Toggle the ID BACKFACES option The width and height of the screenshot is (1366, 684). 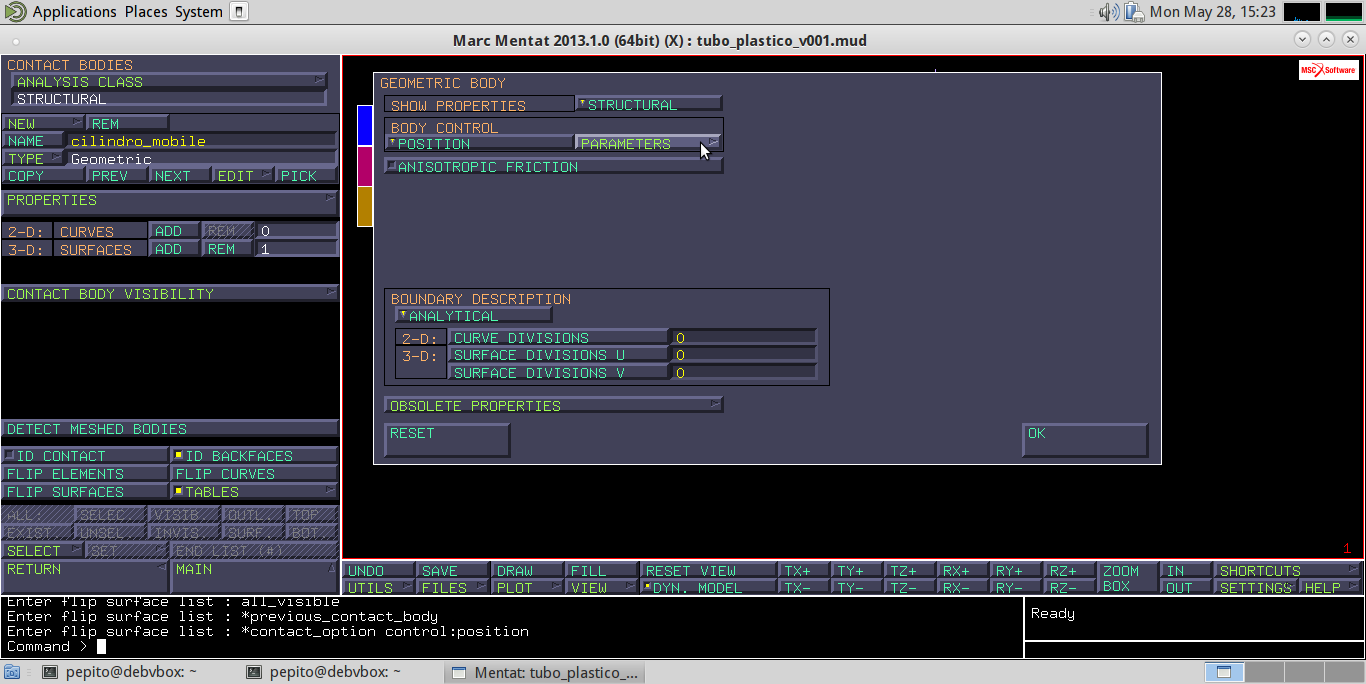point(254,456)
